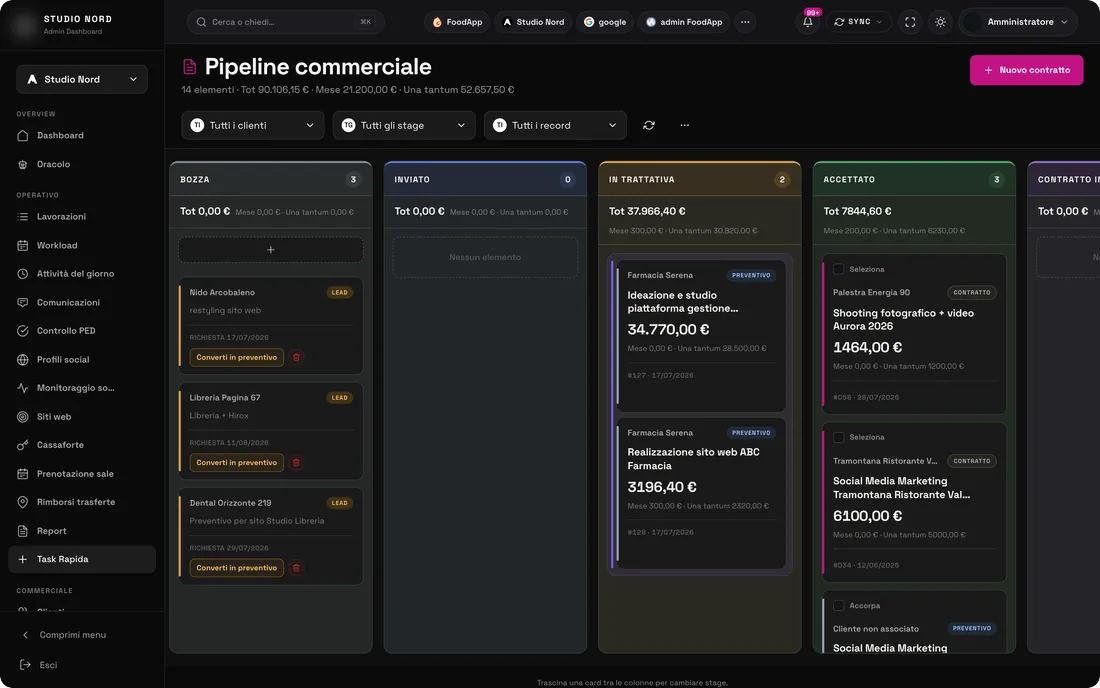Check the Accorpa checkbox
Screen dimensions: 1100x688
(838, 605)
